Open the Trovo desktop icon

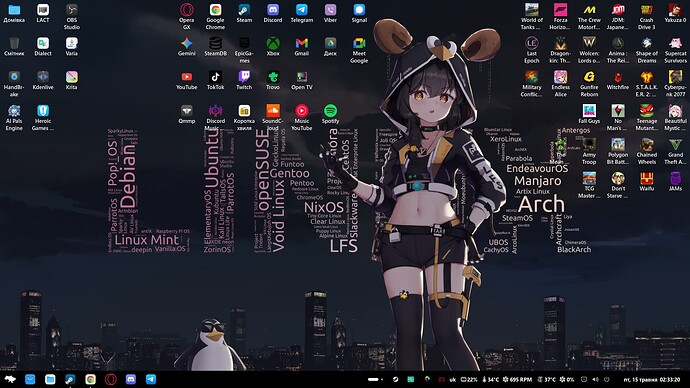pyautogui.click(x=273, y=81)
